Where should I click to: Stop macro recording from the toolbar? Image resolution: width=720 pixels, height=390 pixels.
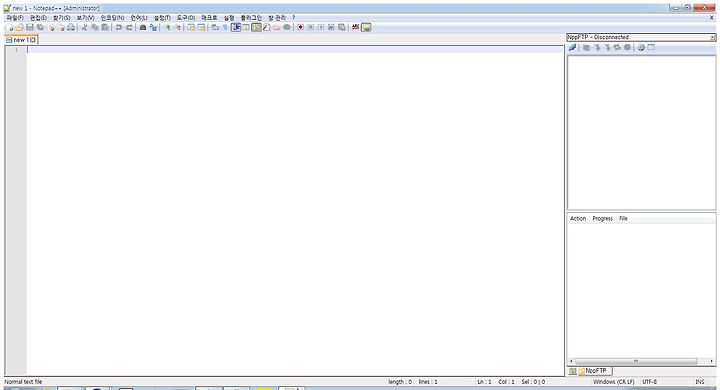pos(311,28)
